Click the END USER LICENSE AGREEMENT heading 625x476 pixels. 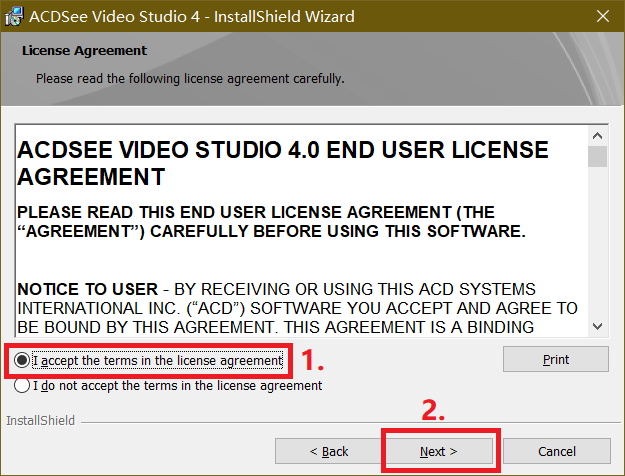click(x=283, y=164)
